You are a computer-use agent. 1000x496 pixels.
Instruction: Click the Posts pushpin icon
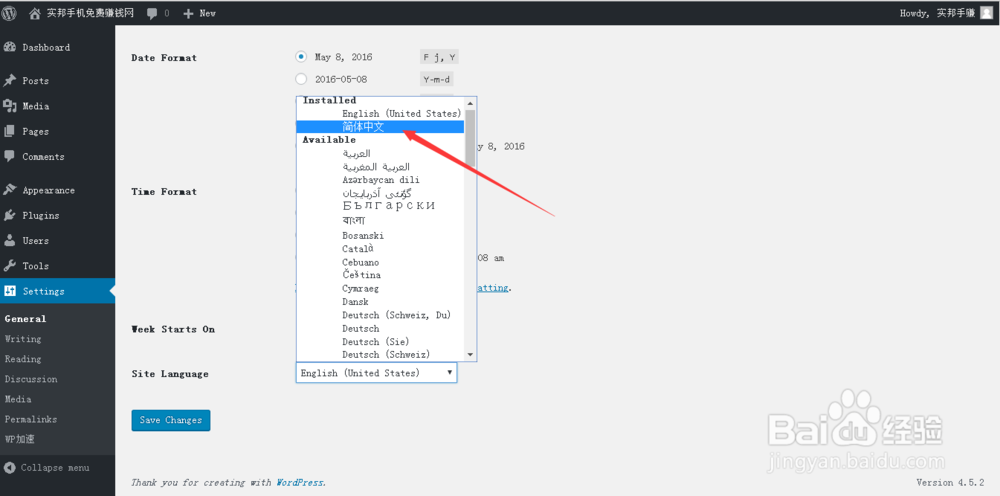[x=10, y=81]
